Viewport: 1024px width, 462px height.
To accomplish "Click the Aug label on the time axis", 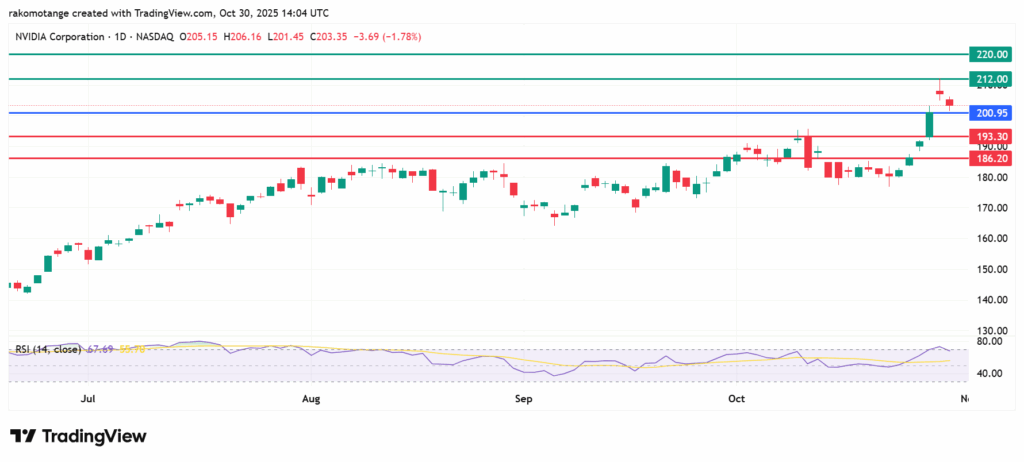I will click(x=311, y=400).
